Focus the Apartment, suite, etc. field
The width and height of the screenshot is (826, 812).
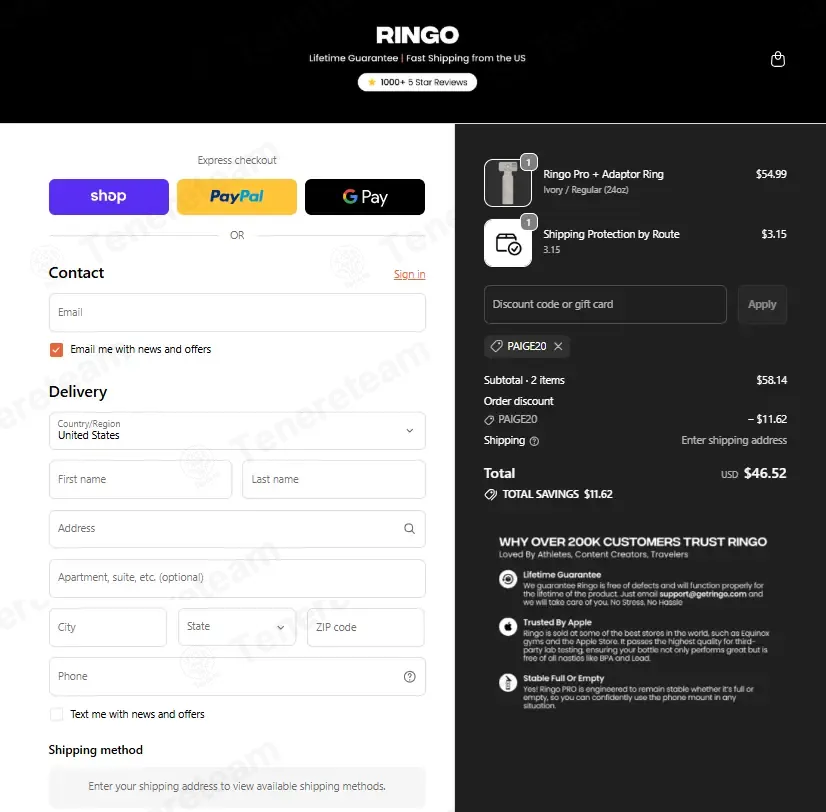[x=237, y=578]
